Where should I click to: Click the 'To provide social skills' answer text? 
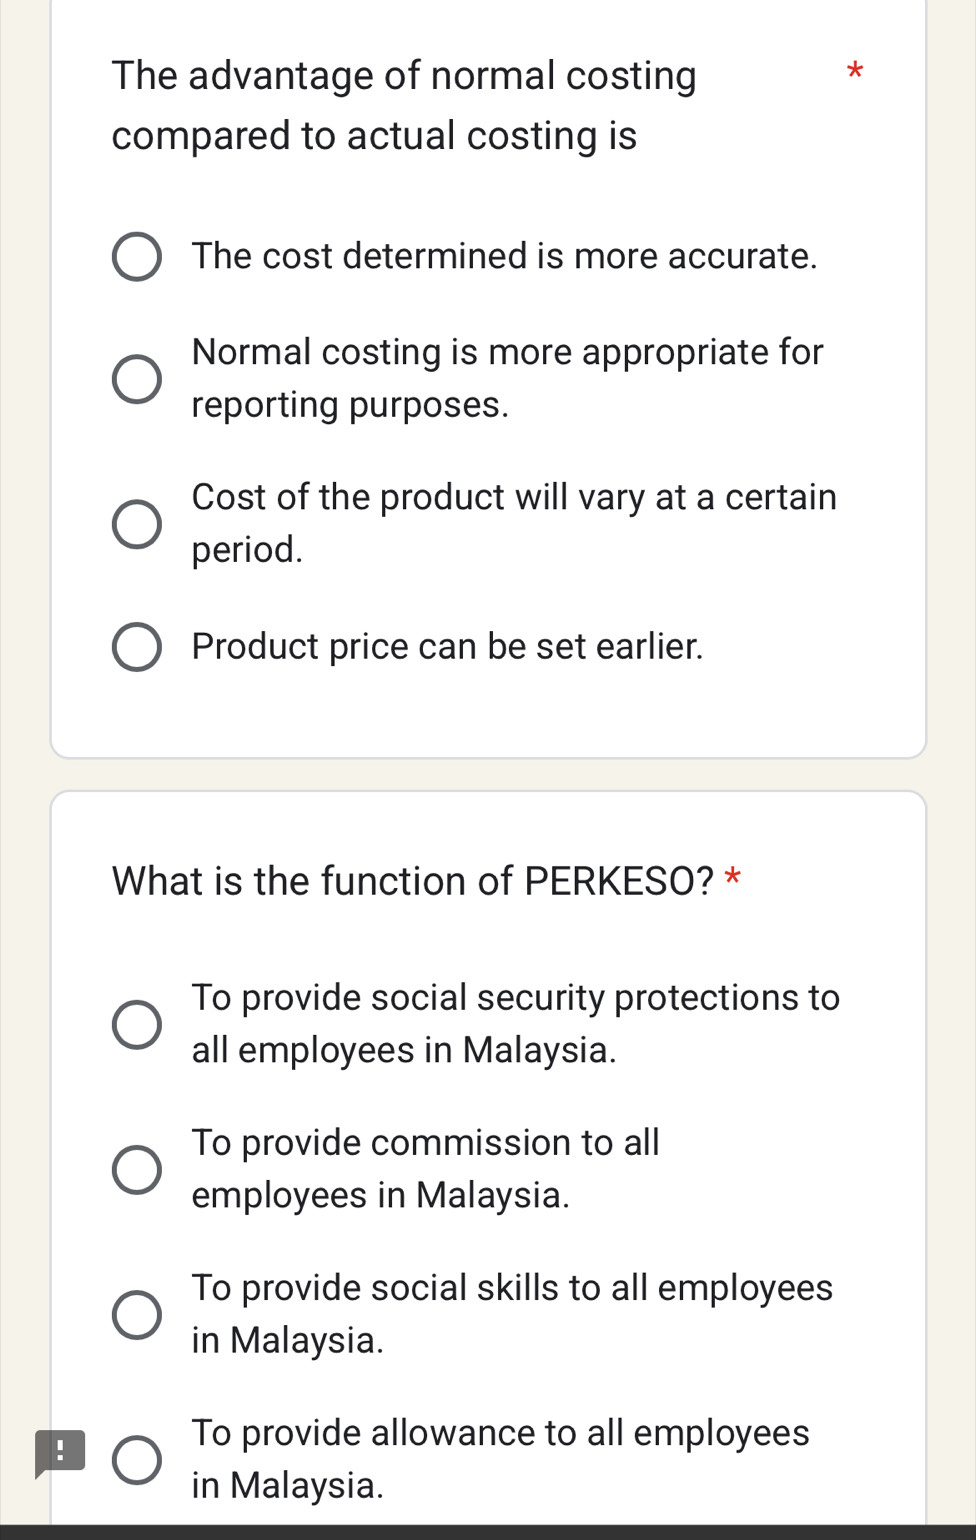coord(512,1313)
